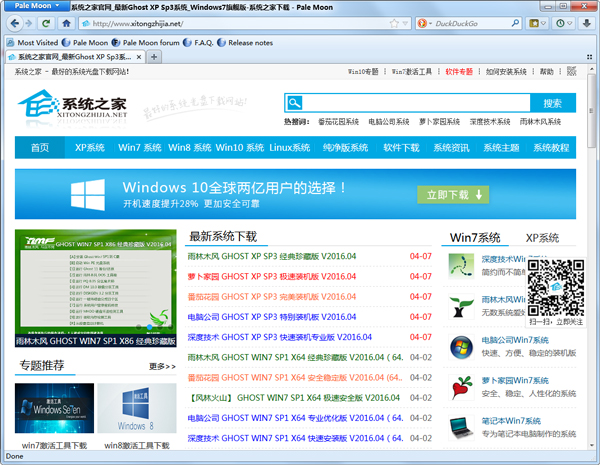
Task: Click the browser Back arrow button
Action: [x=15, y=23]
